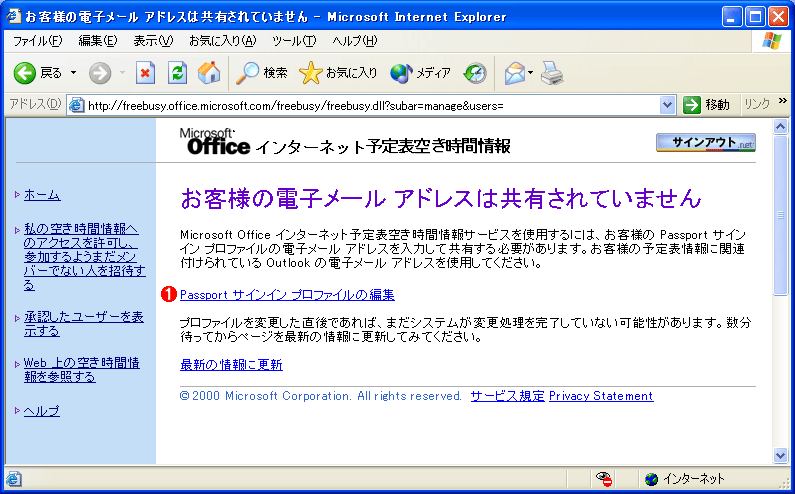
Task: Click the page icon in status bar
Action: tap(14, 479)
